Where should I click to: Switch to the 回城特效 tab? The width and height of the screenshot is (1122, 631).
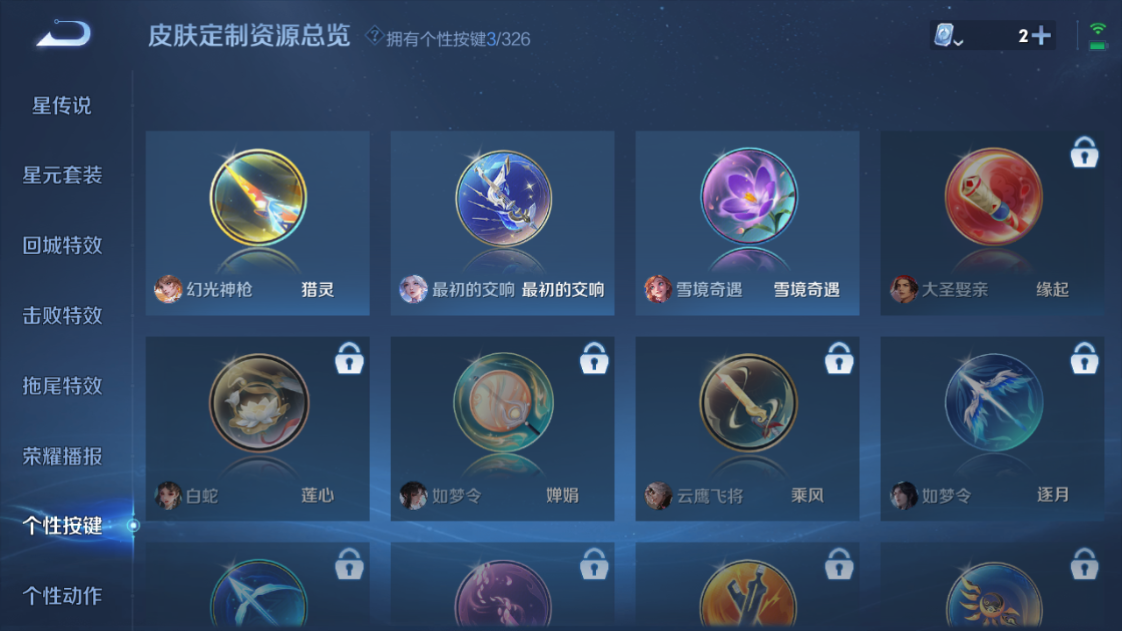point(62,245)
